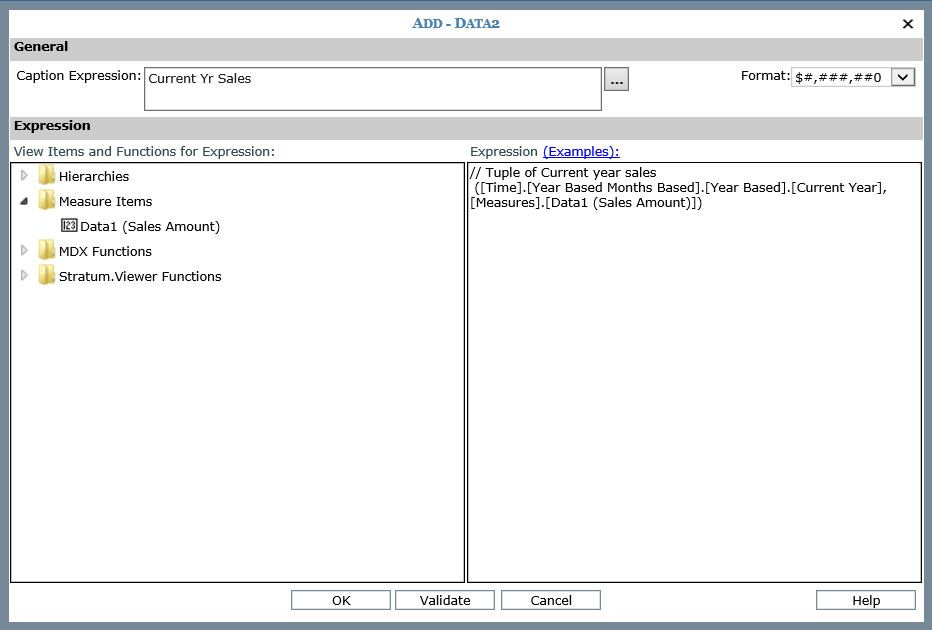Open the caption expression ellipsis editor
This screenshot has height=630, width=932.
616,80
